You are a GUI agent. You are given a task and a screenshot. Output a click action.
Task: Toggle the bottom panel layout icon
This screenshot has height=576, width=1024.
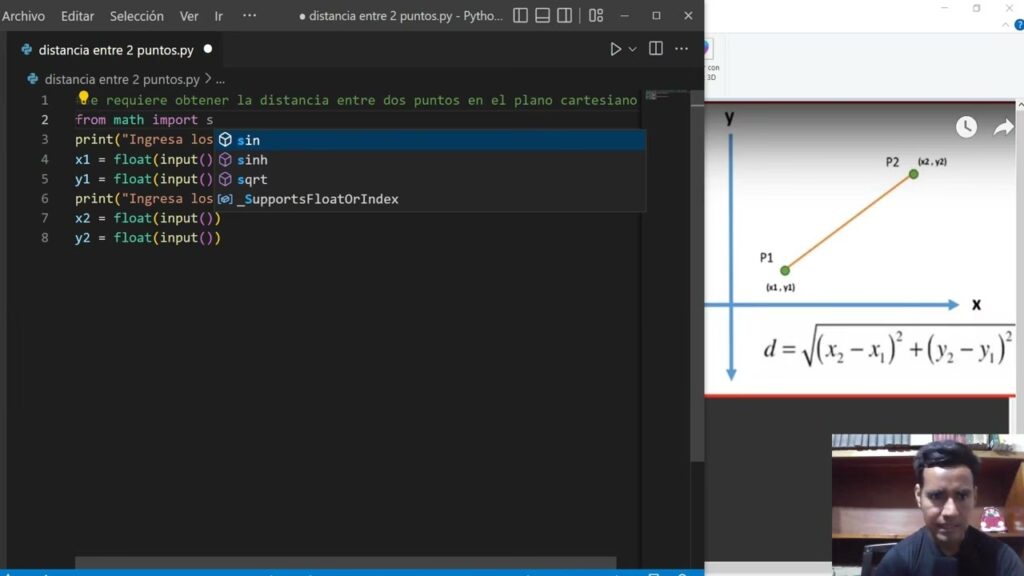pyautogui.click(x=542, y=16)
